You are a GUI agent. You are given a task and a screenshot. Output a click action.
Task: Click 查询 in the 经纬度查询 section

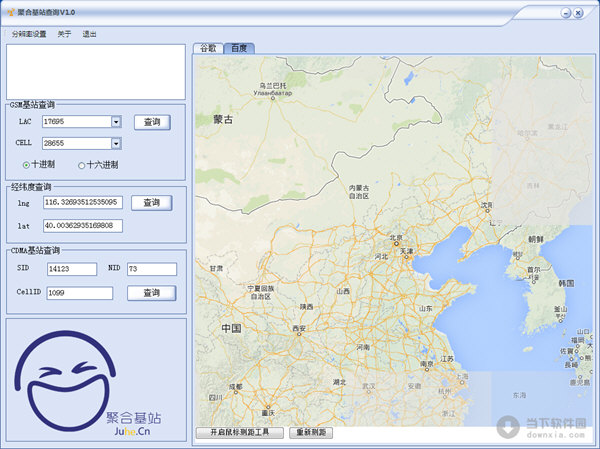152,202
